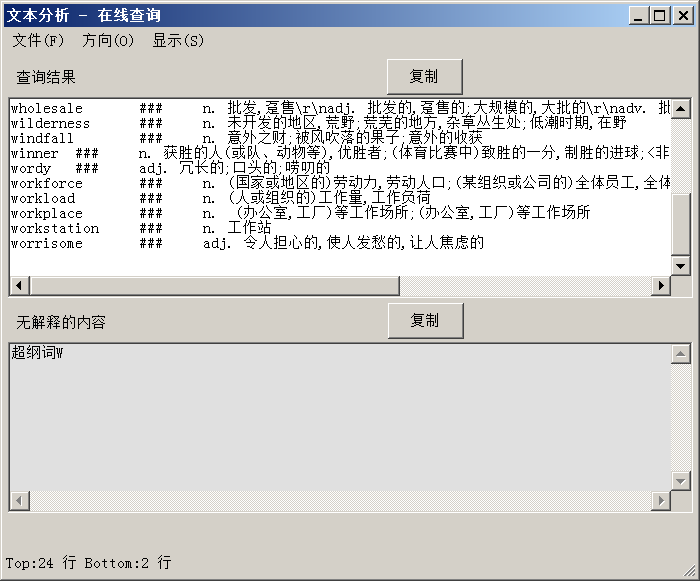This screenshot has height=581, width=700.
Task: Click left arrow of results horizontal scrollbar
Action: [x=19, y=285]
